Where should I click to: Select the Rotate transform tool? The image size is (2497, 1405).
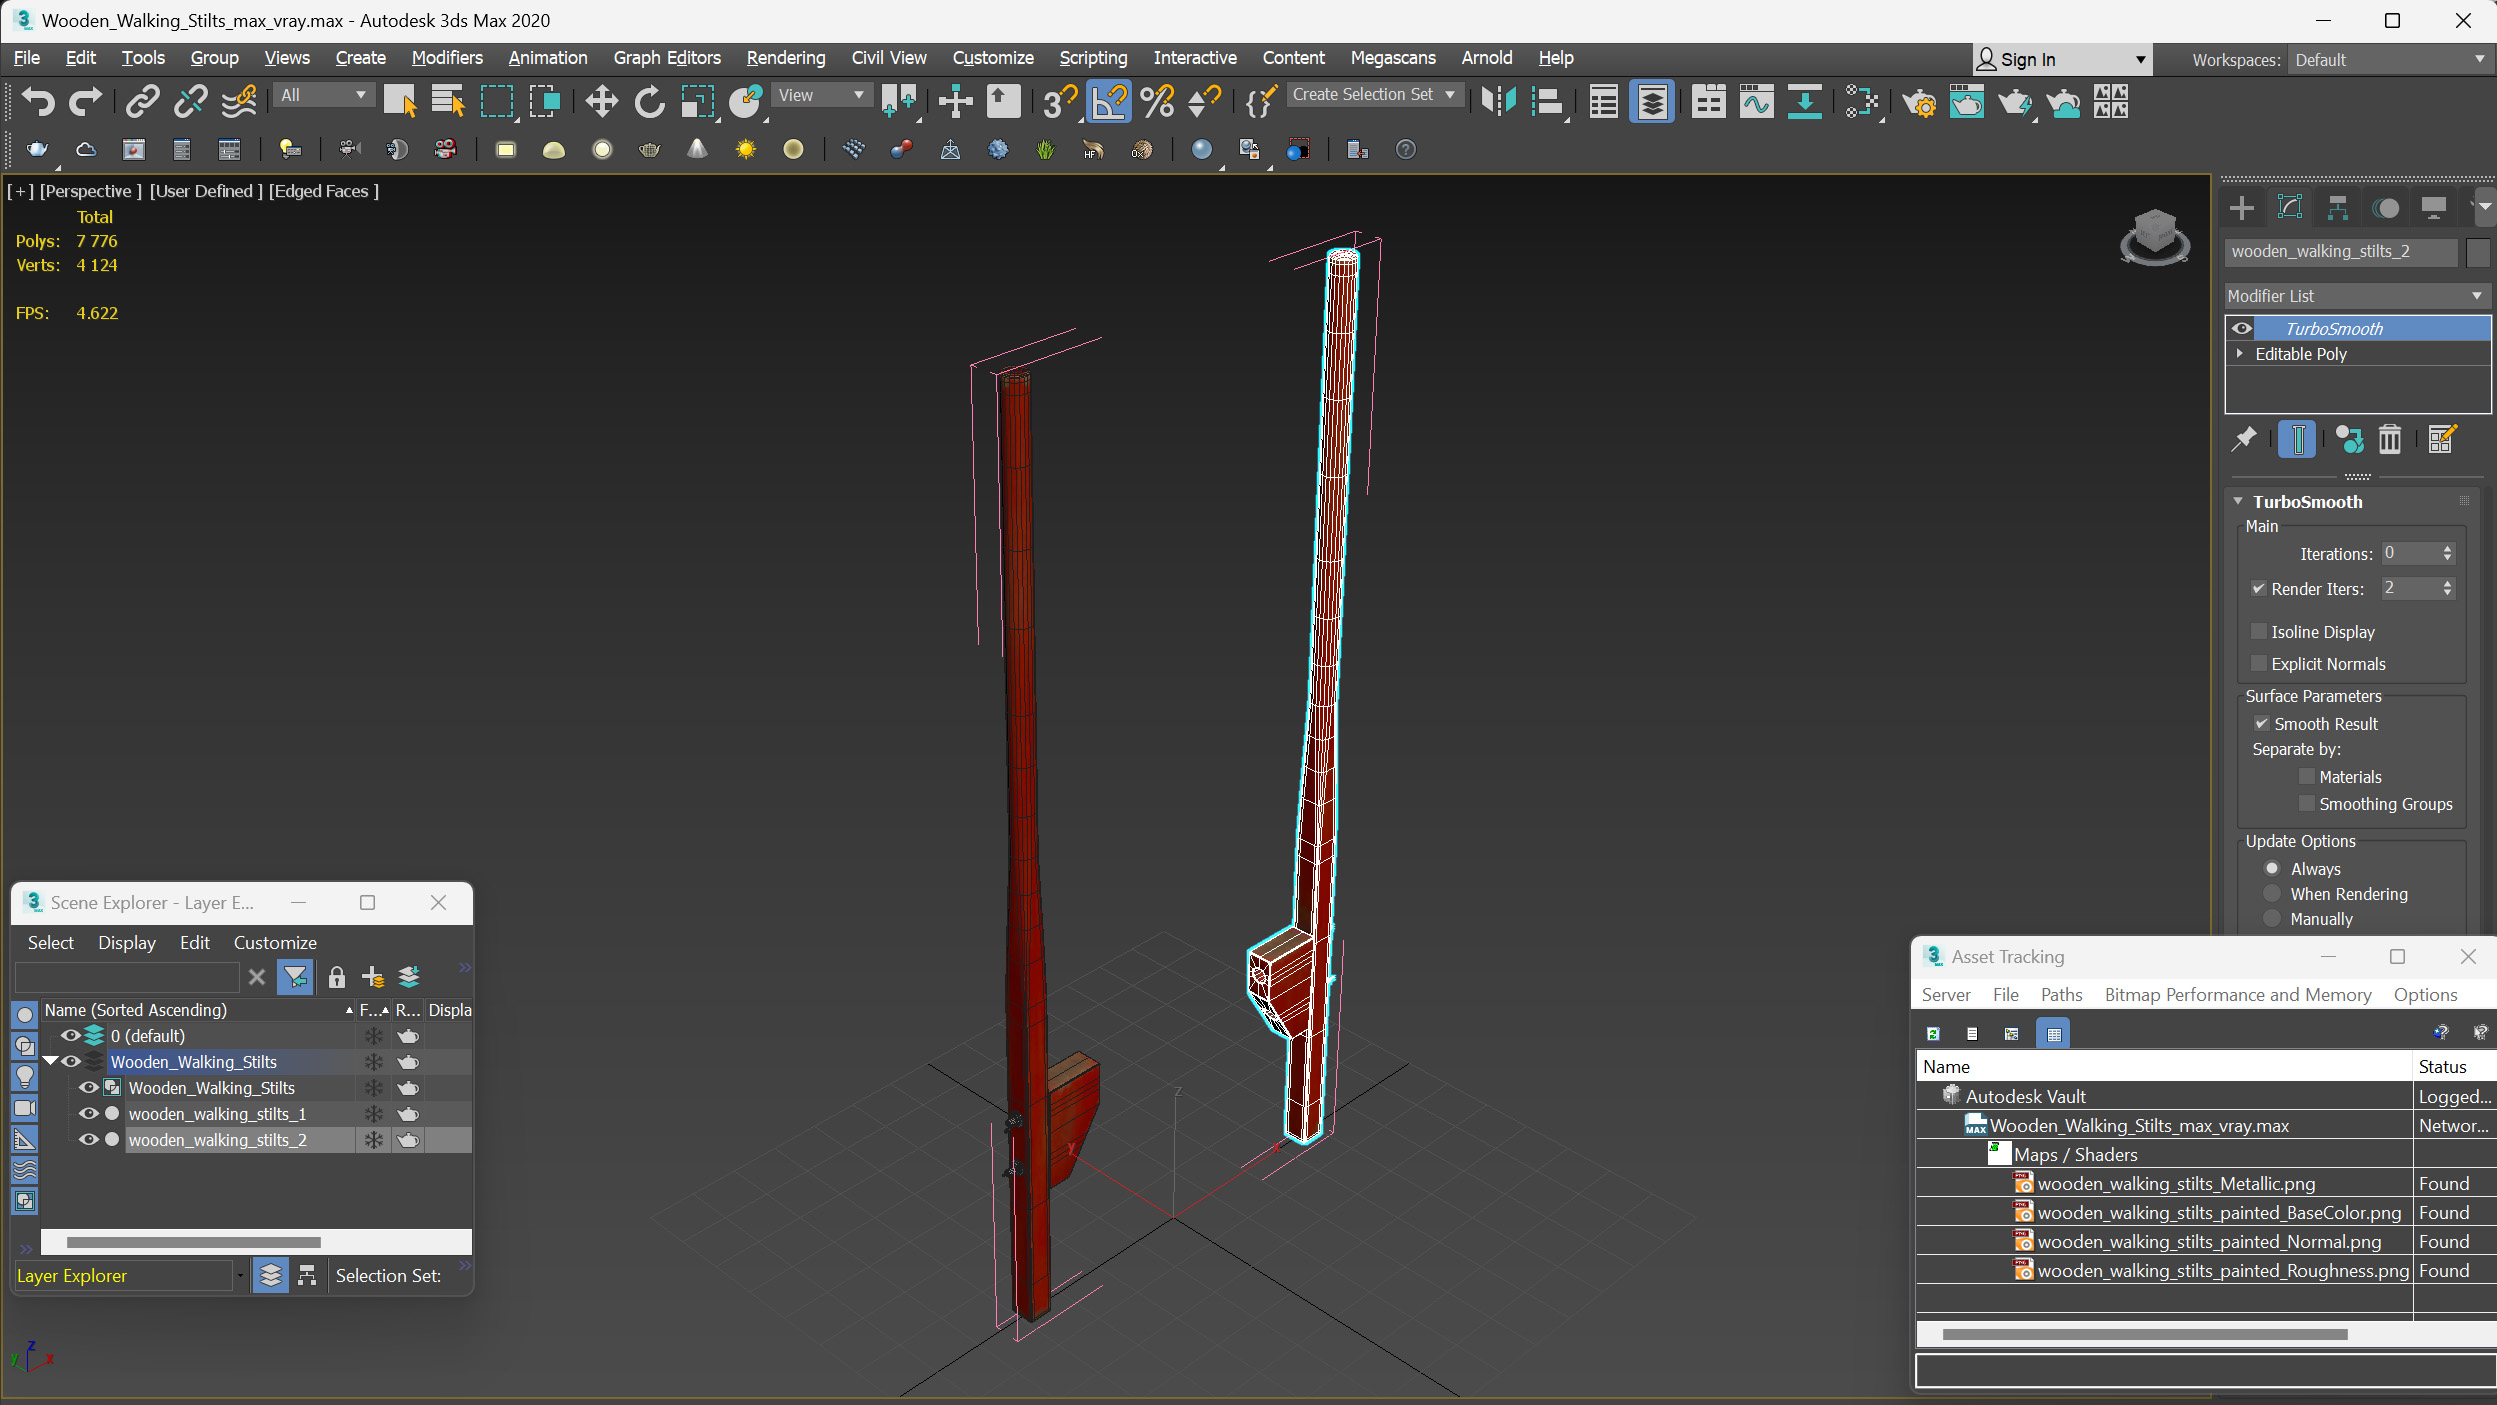(x=649, y=101)
